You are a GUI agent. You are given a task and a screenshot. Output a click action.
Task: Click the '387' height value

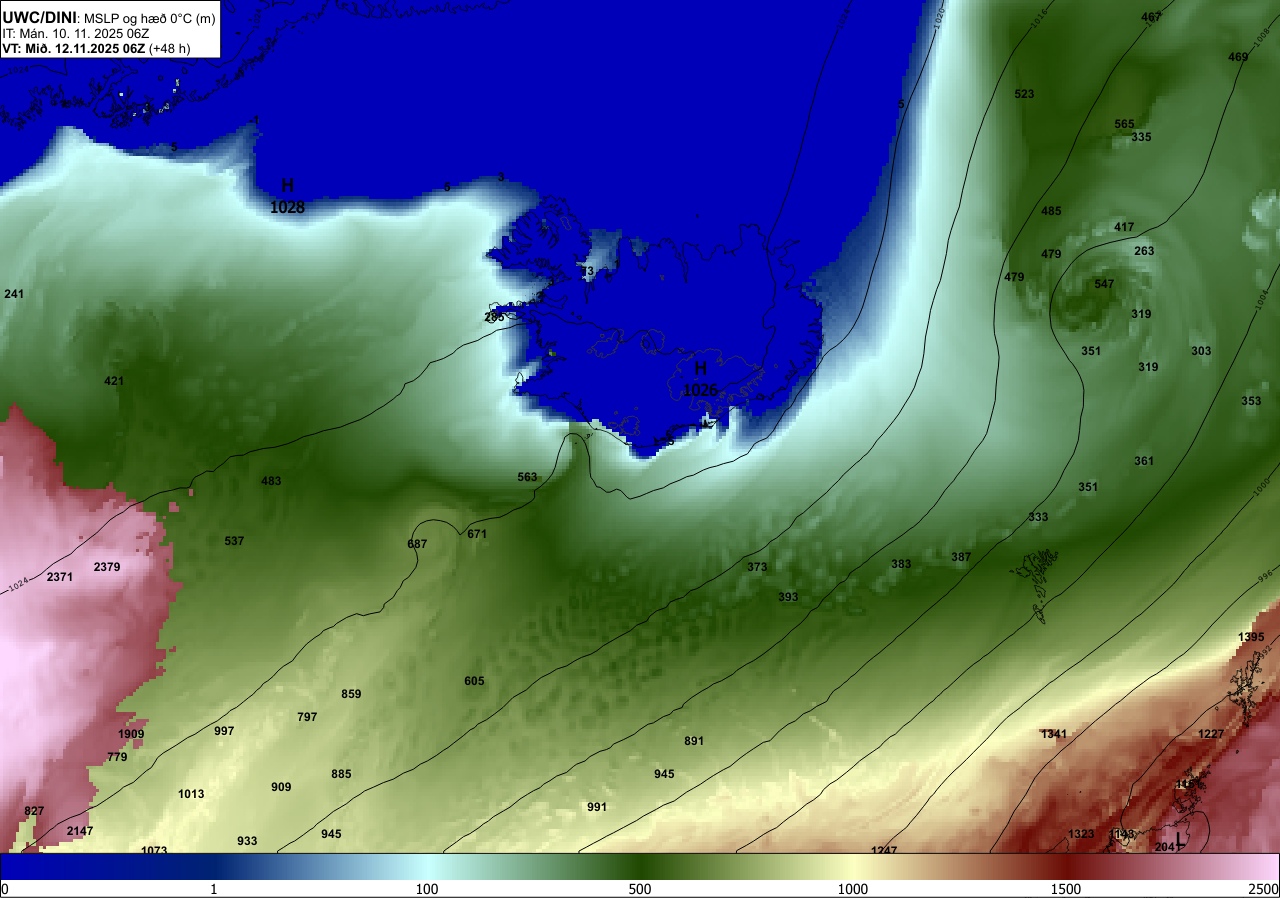click(x=961, y=557)
